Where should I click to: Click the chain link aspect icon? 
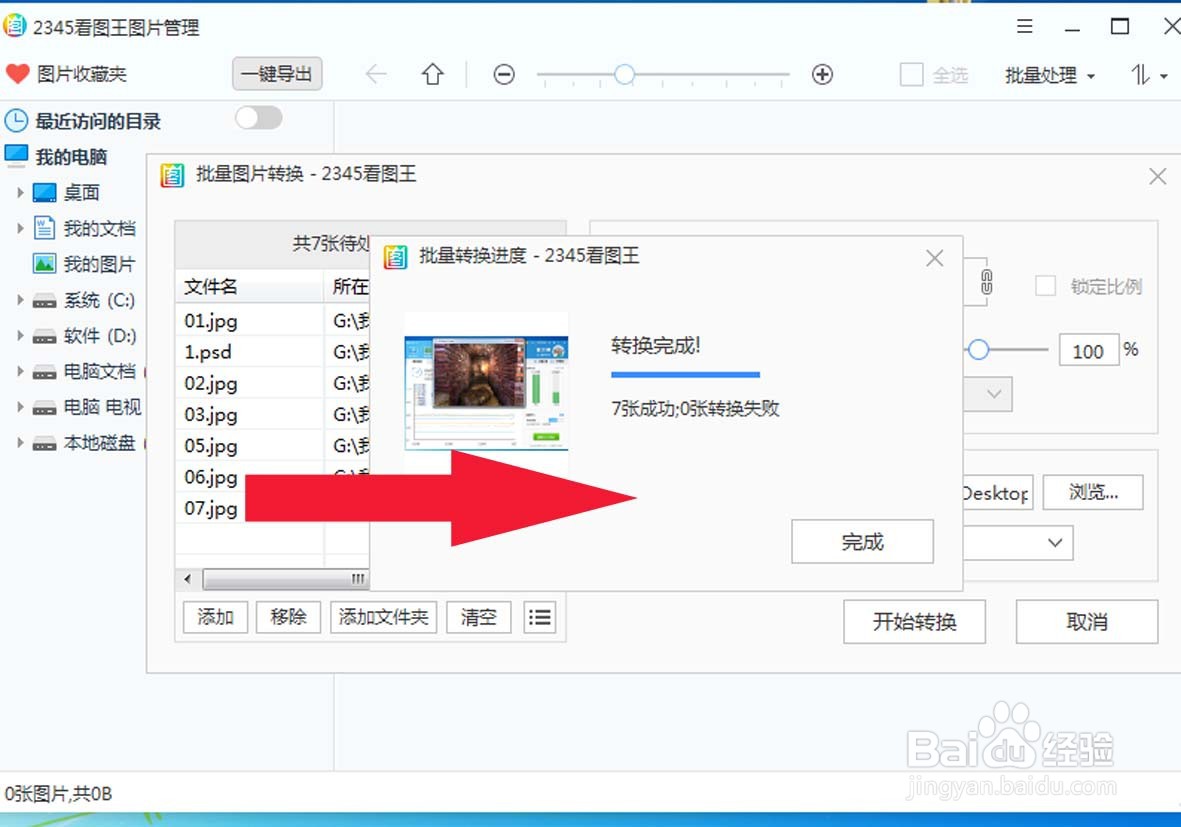987,282
